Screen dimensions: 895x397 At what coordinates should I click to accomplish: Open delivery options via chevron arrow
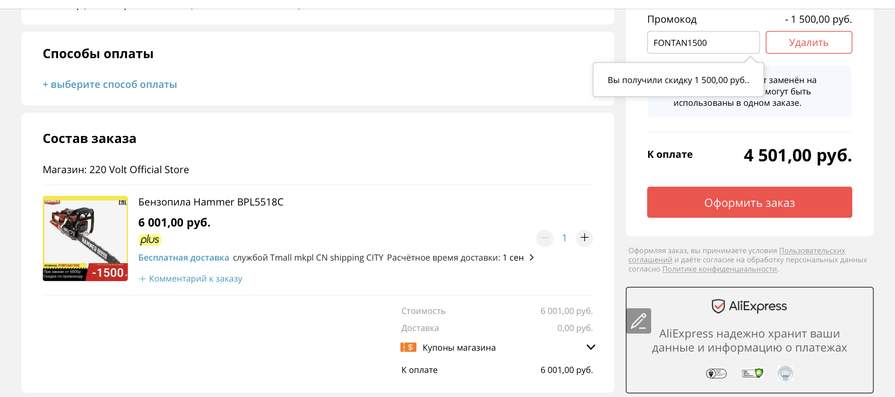(531, 258)
